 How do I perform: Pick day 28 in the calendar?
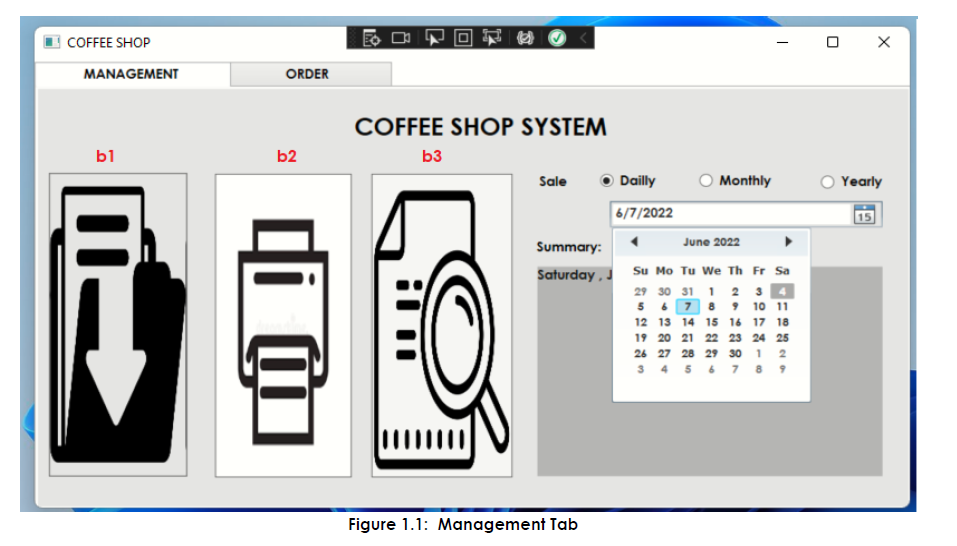pyautogui.click(x=688, y=354)
